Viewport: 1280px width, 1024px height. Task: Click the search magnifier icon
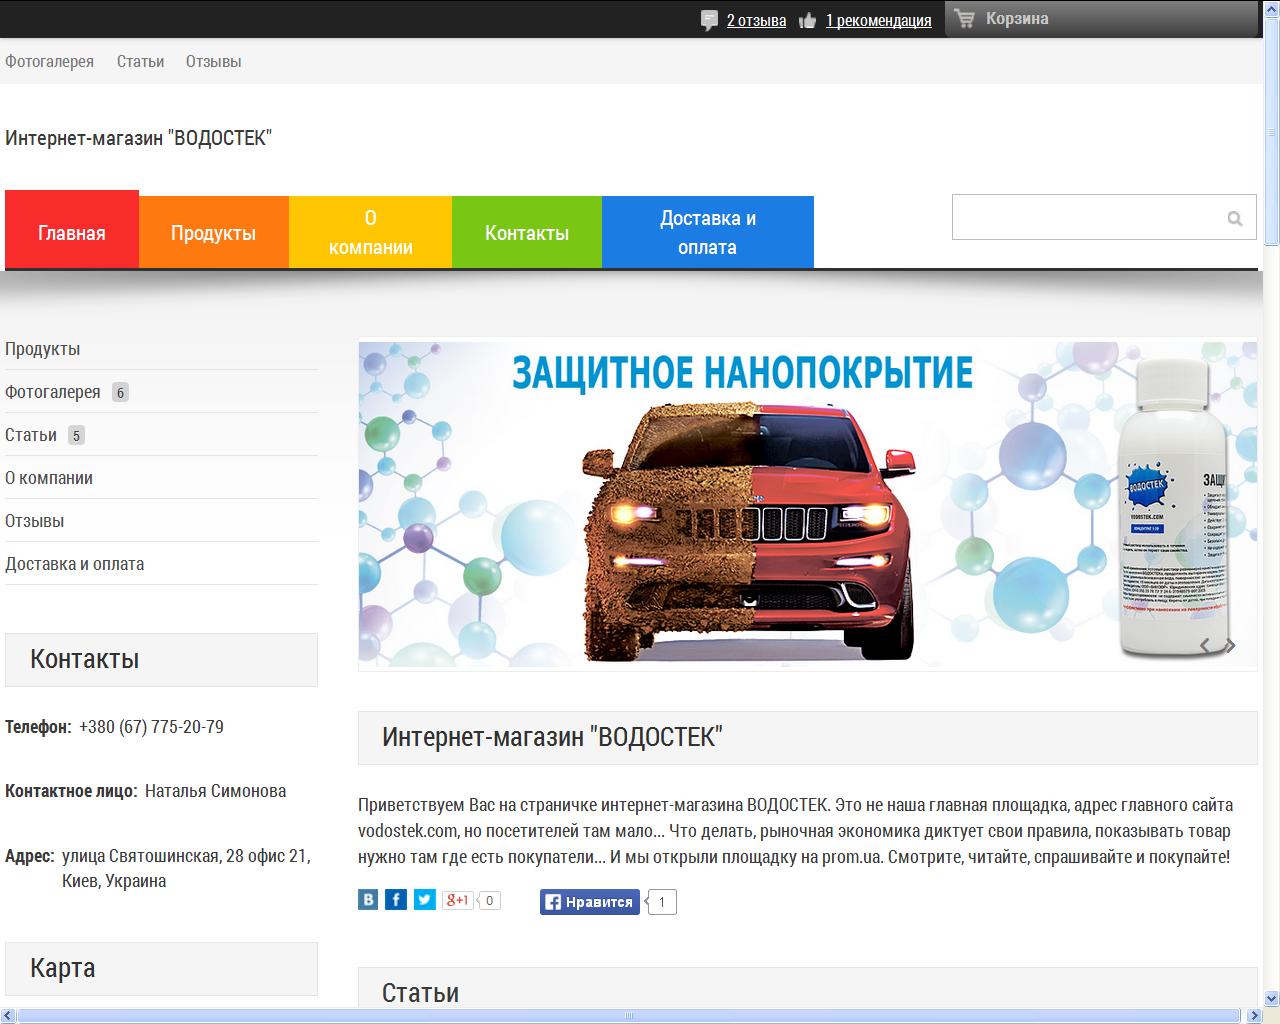click(x=1235, y=219)
